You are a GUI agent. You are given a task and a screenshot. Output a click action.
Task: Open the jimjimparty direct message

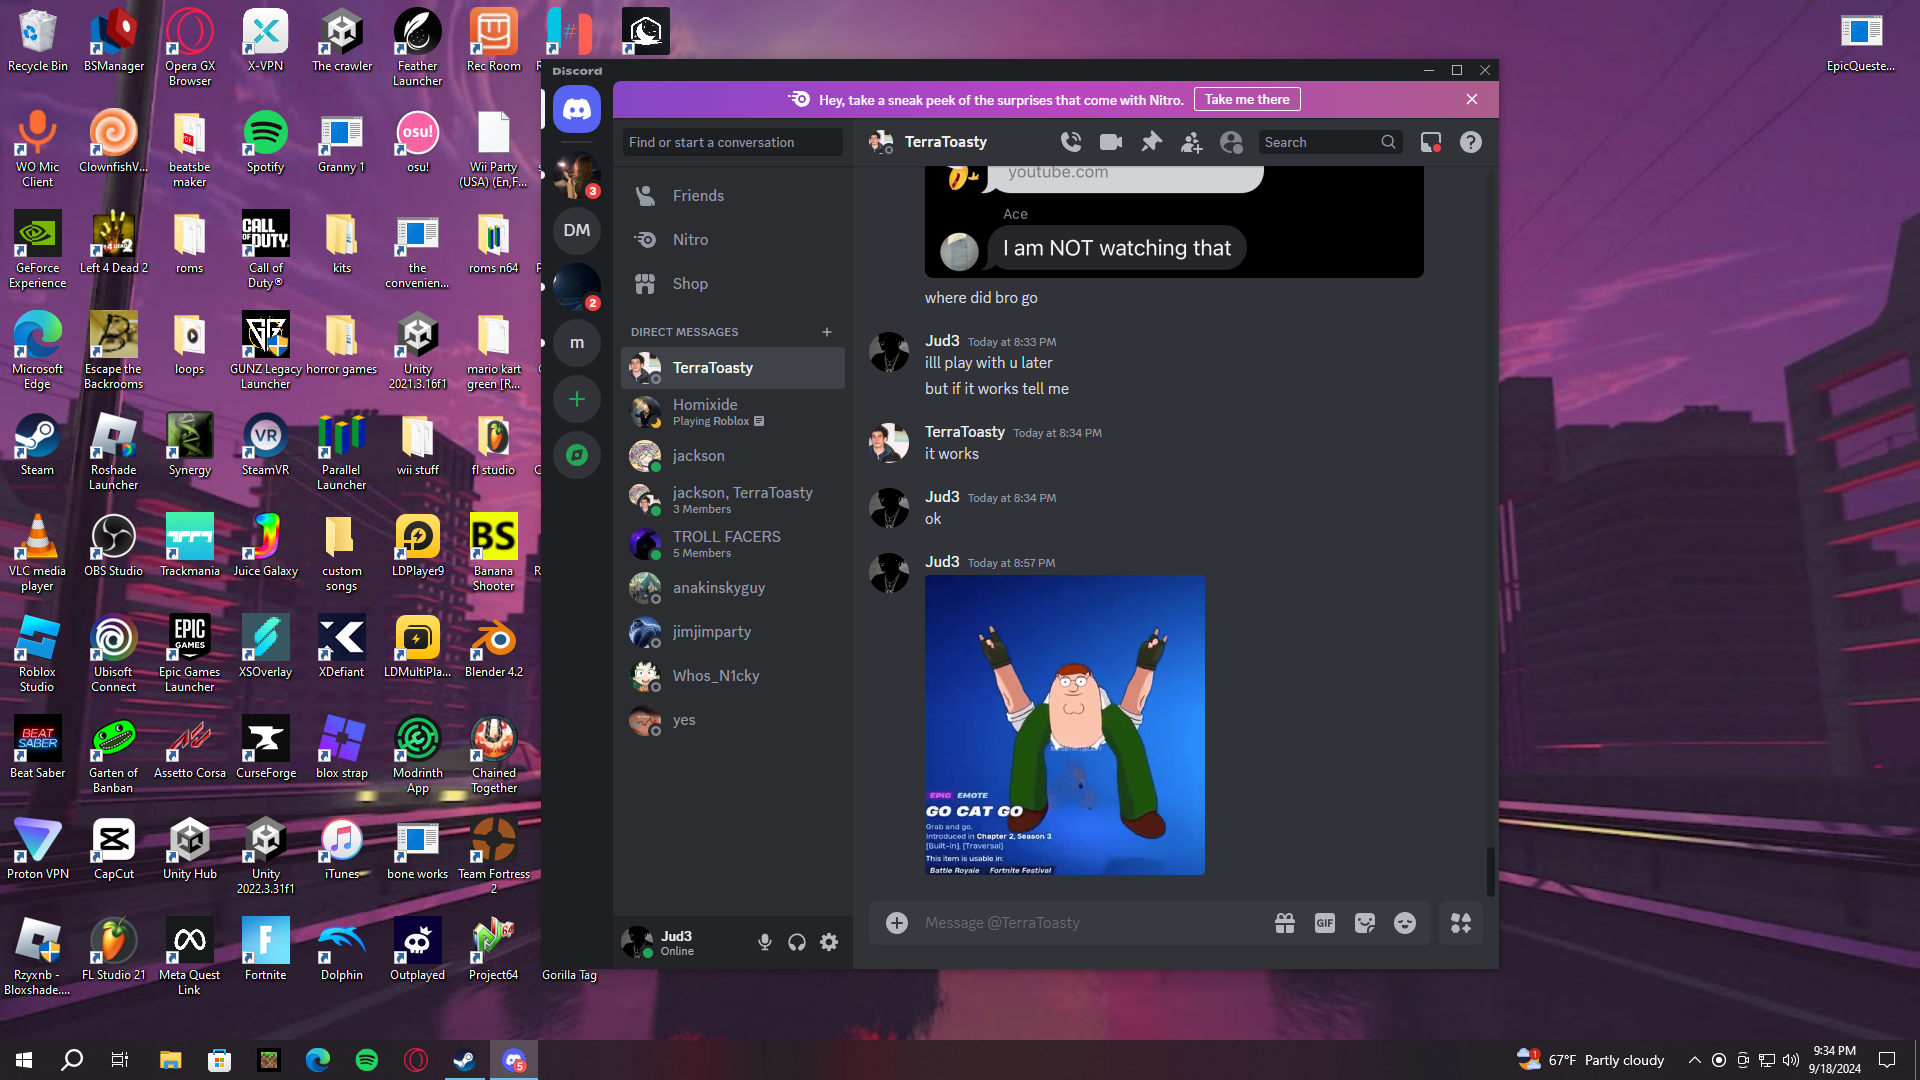point(712,632)
